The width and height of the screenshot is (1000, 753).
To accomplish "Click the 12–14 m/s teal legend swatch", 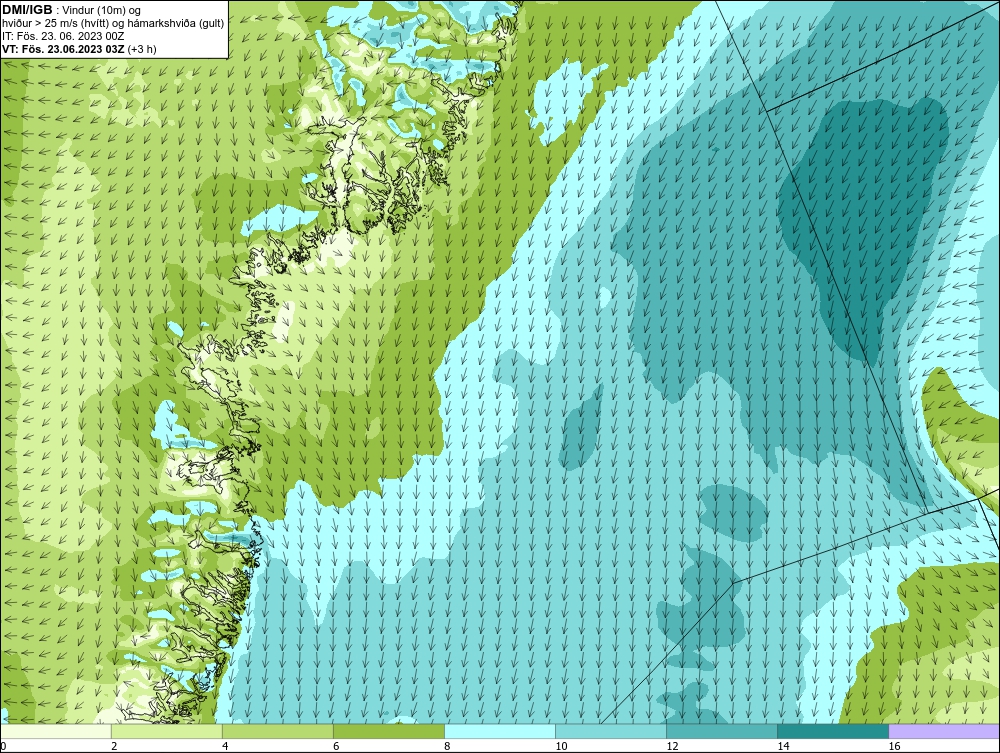I will 722,731.
